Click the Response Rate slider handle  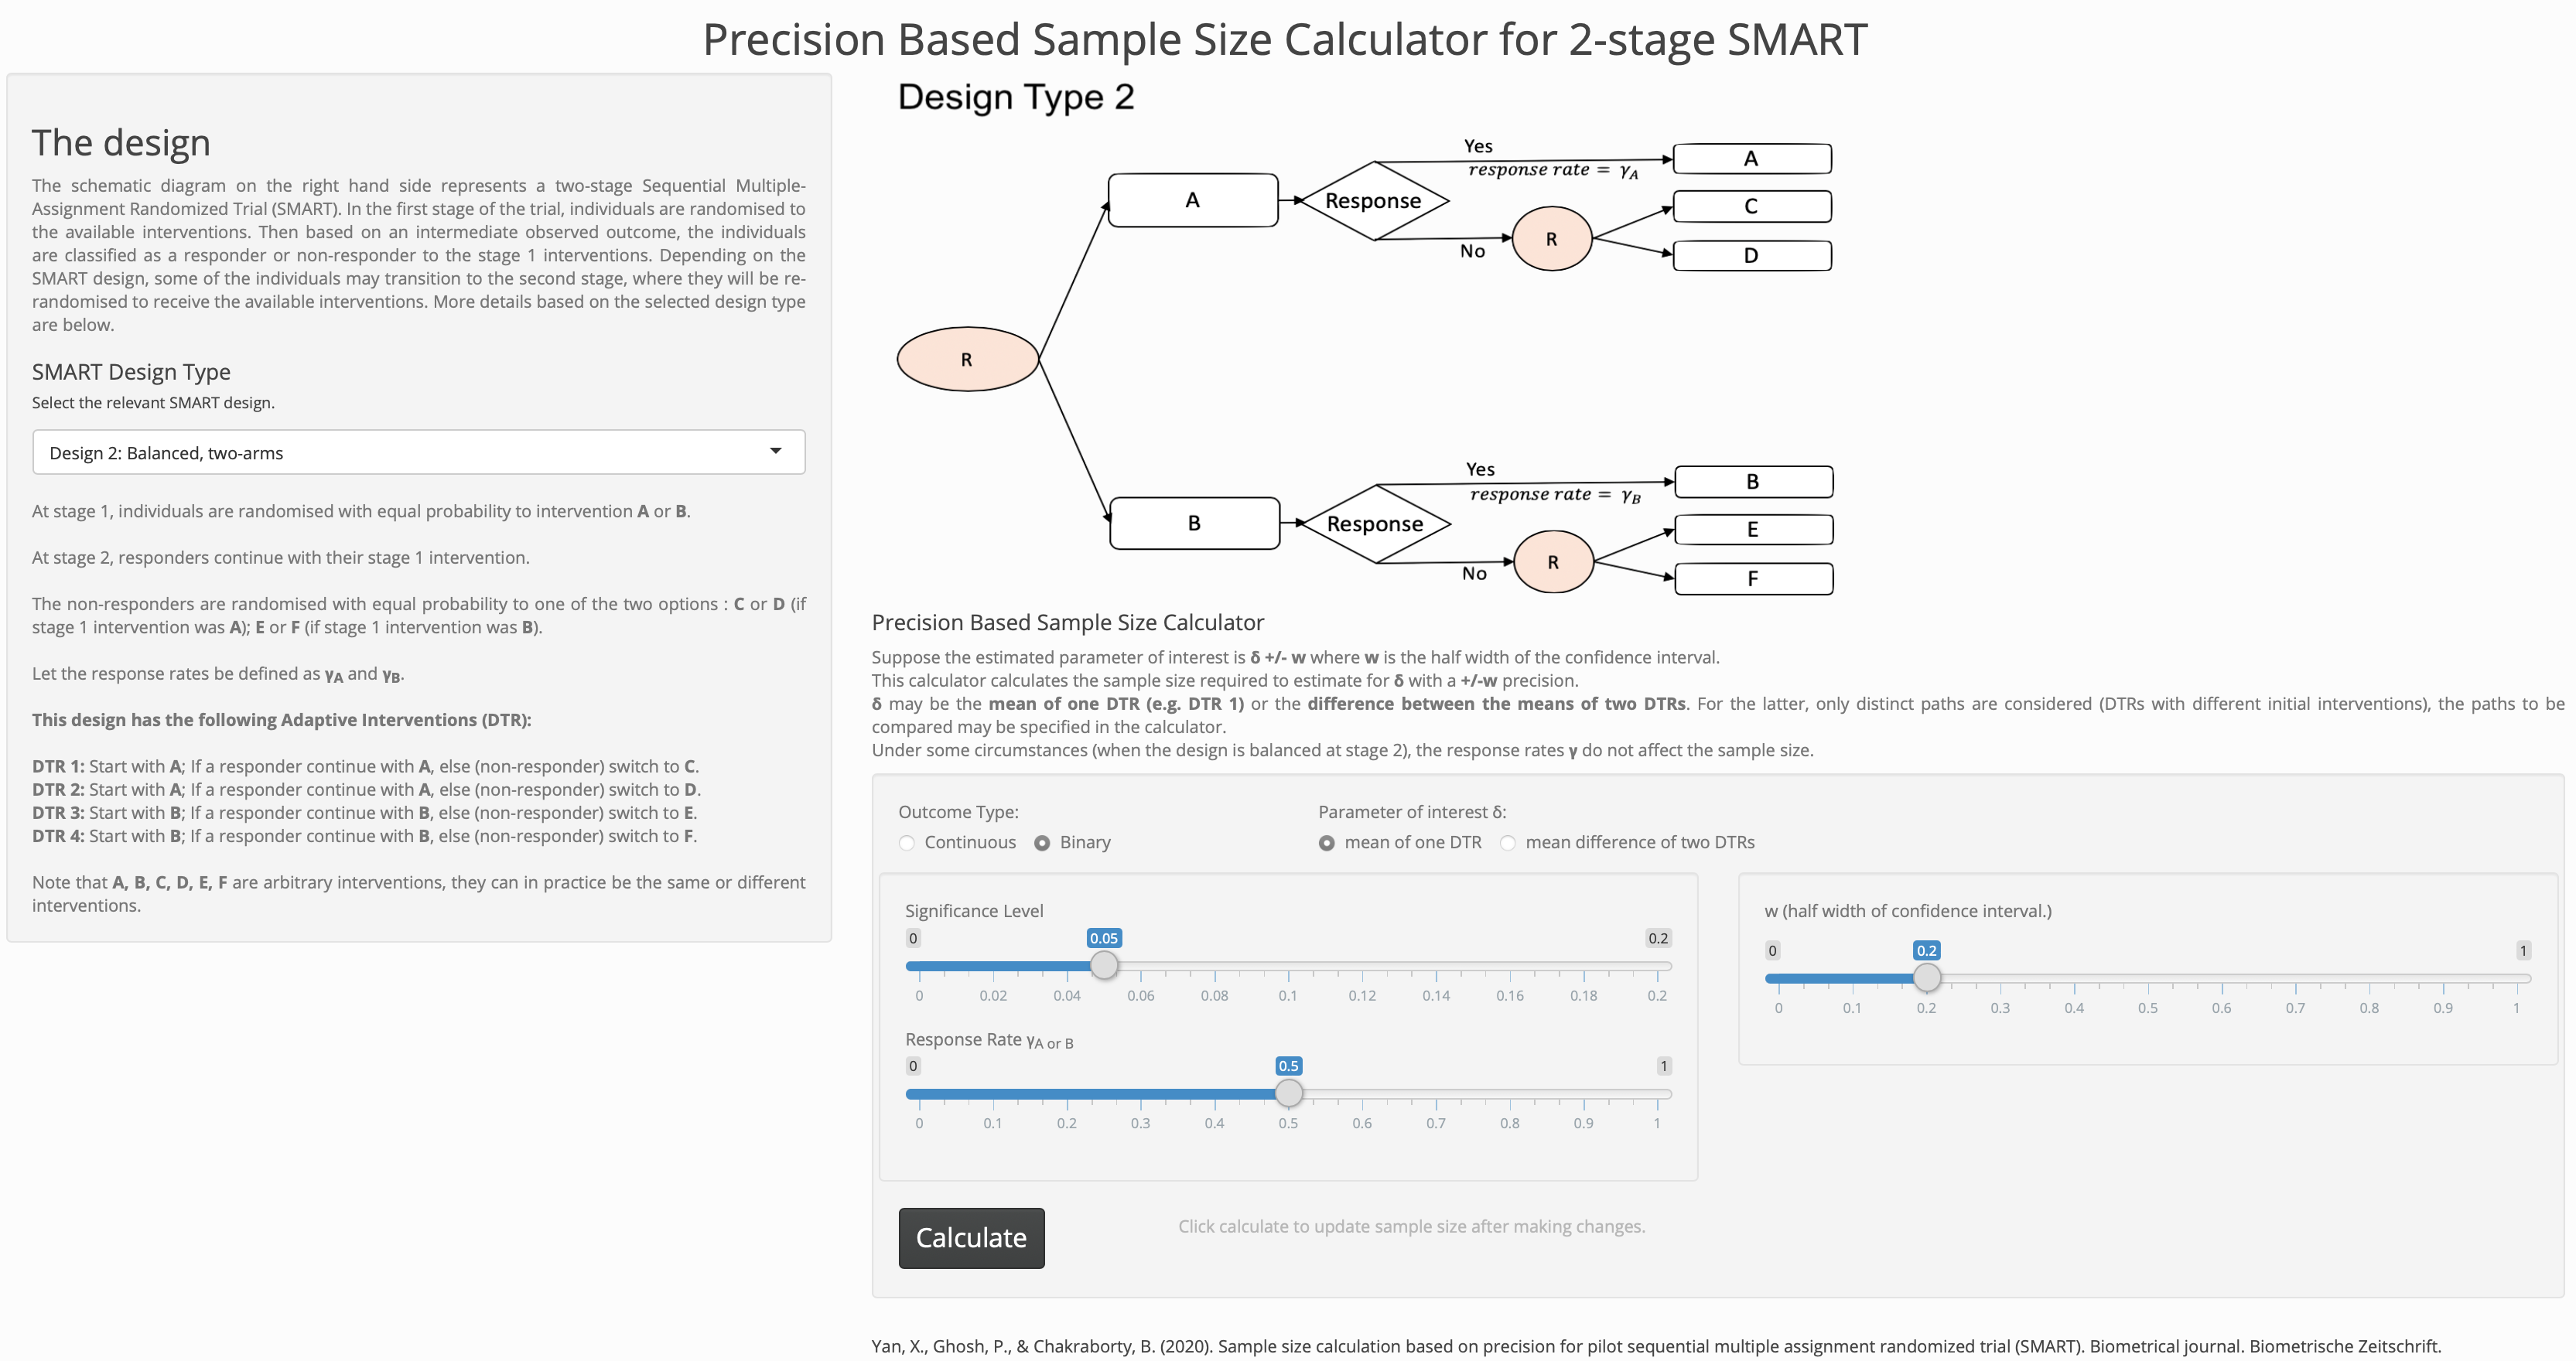pos(1289,1093)
